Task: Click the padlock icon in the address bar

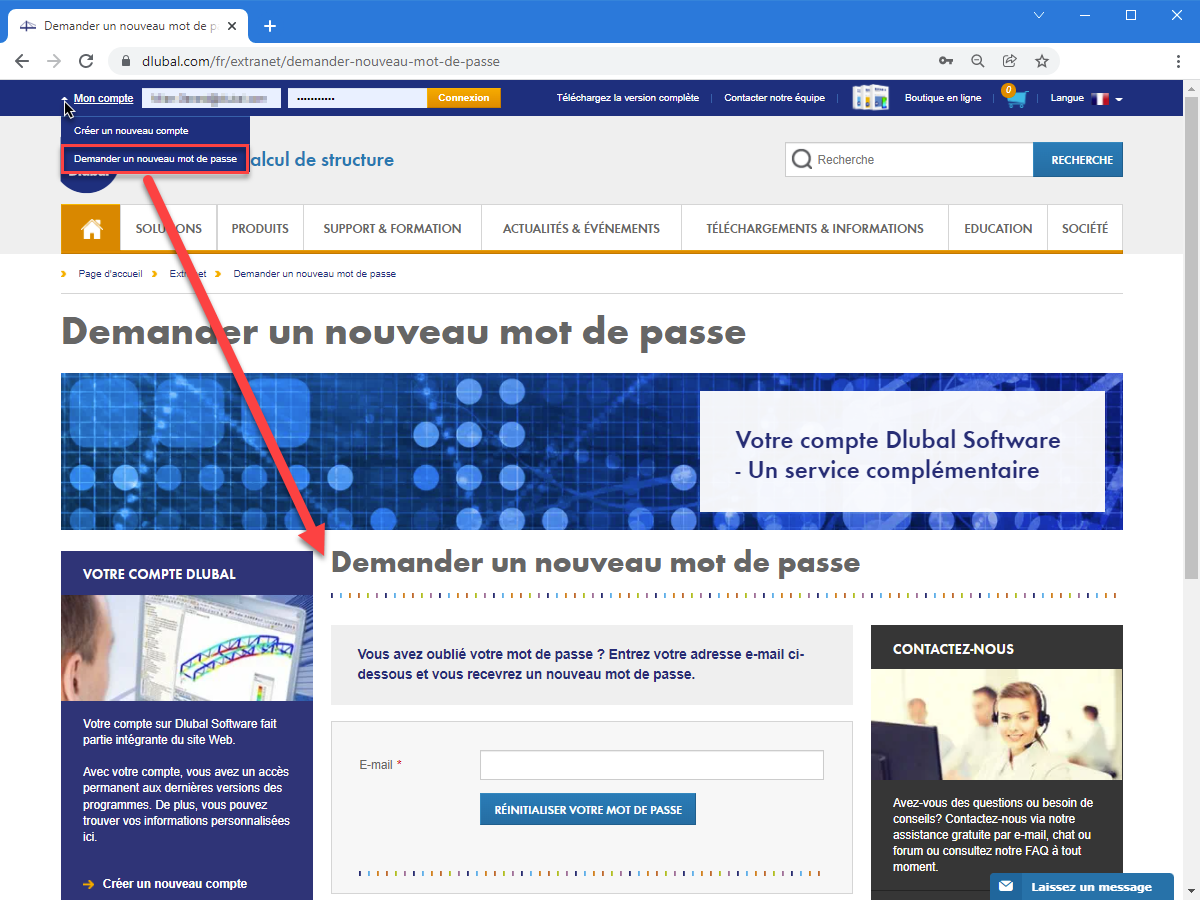Action: (x=126, y=61)
